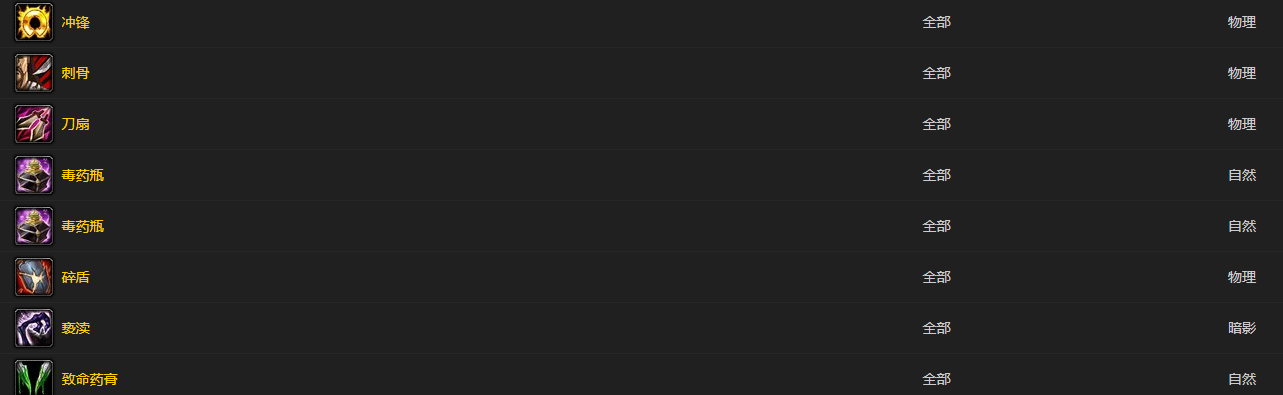Open the 冲锋 spell link

75,22
